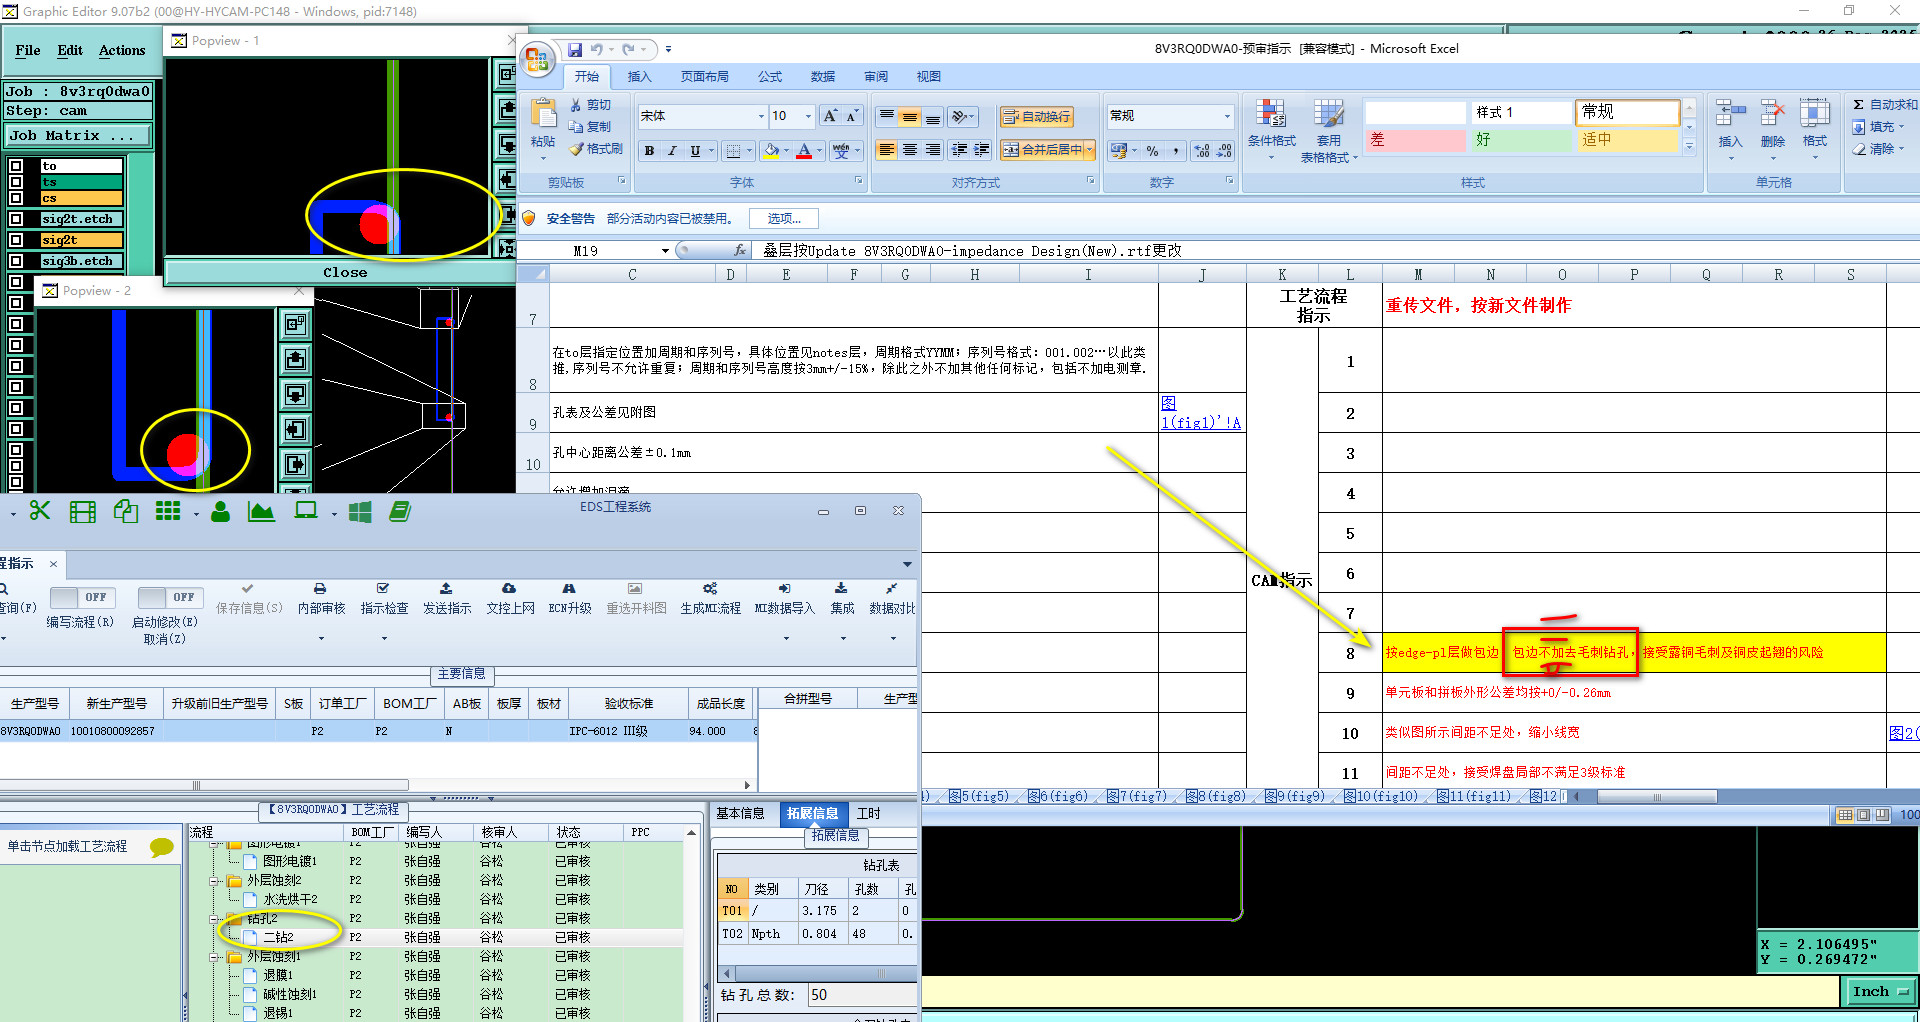
Task: Collapse the 外层蚀刻2 tree node
Action: (214, 881)
